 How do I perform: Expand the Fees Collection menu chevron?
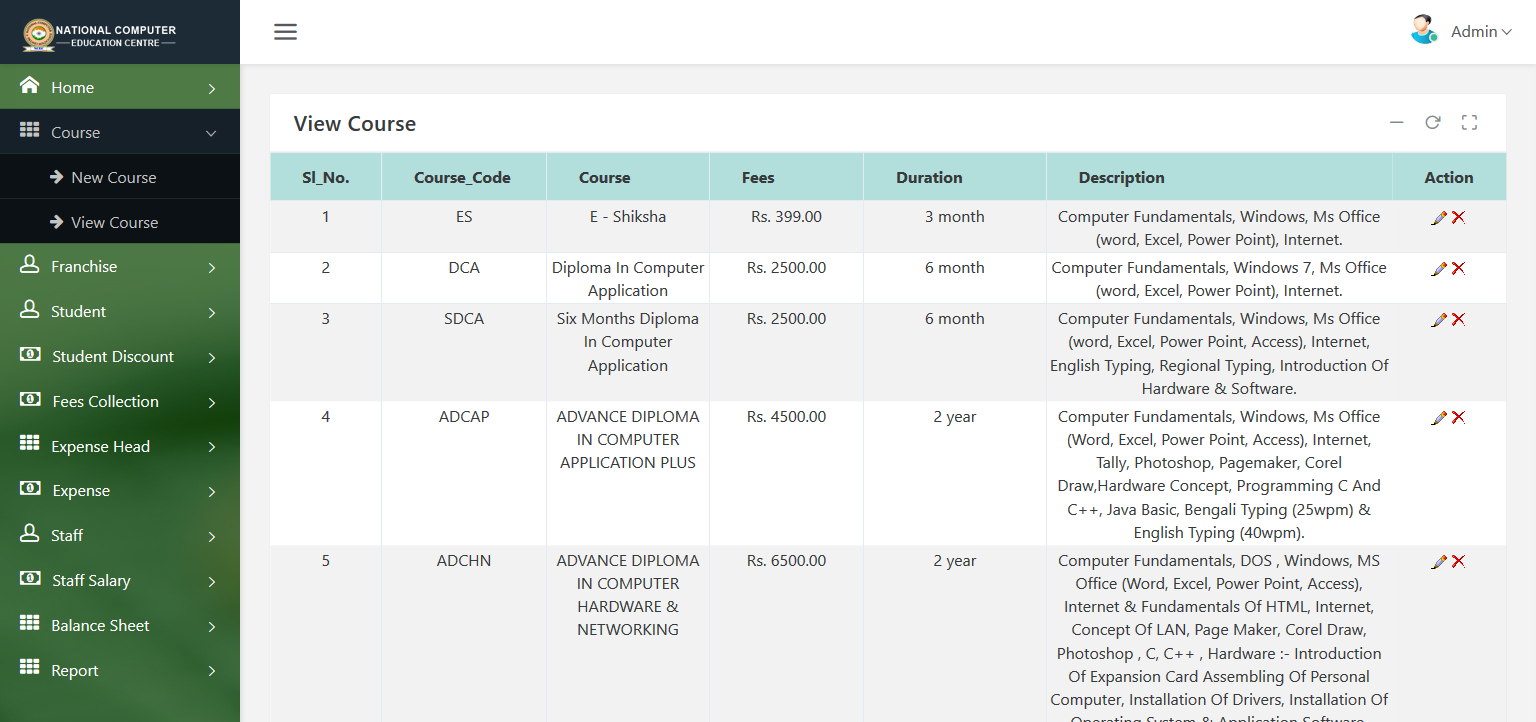click(211, 403)
